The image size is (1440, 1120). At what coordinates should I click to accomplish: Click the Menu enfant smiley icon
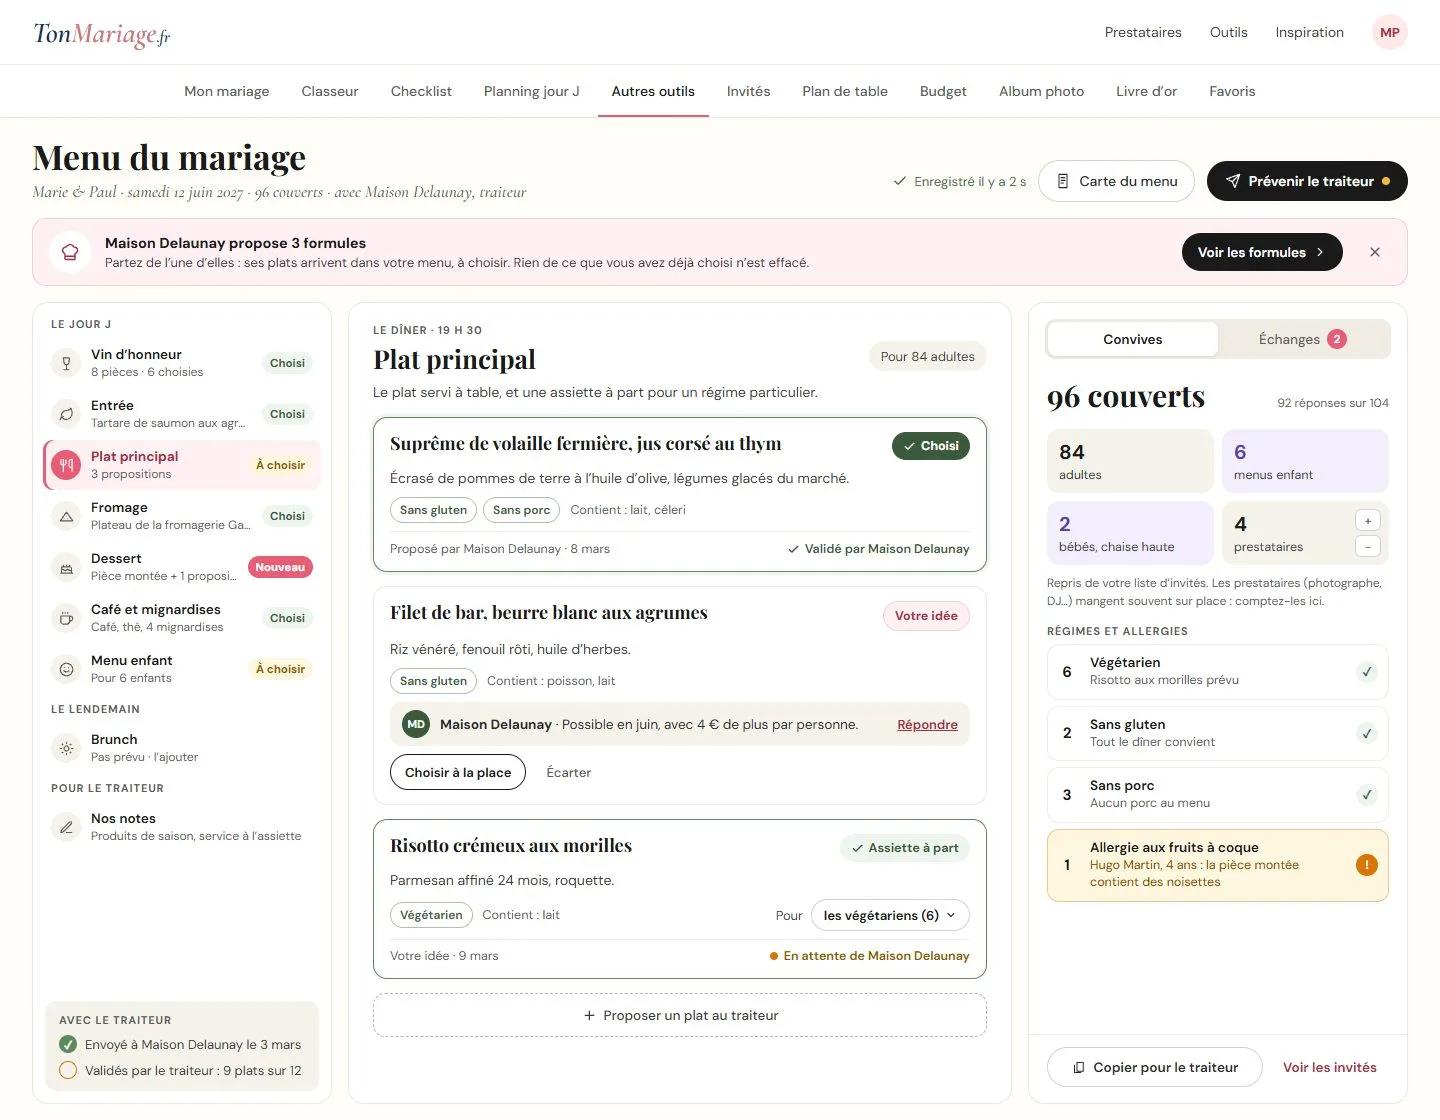pyautogui.click(x=66, y=669)
